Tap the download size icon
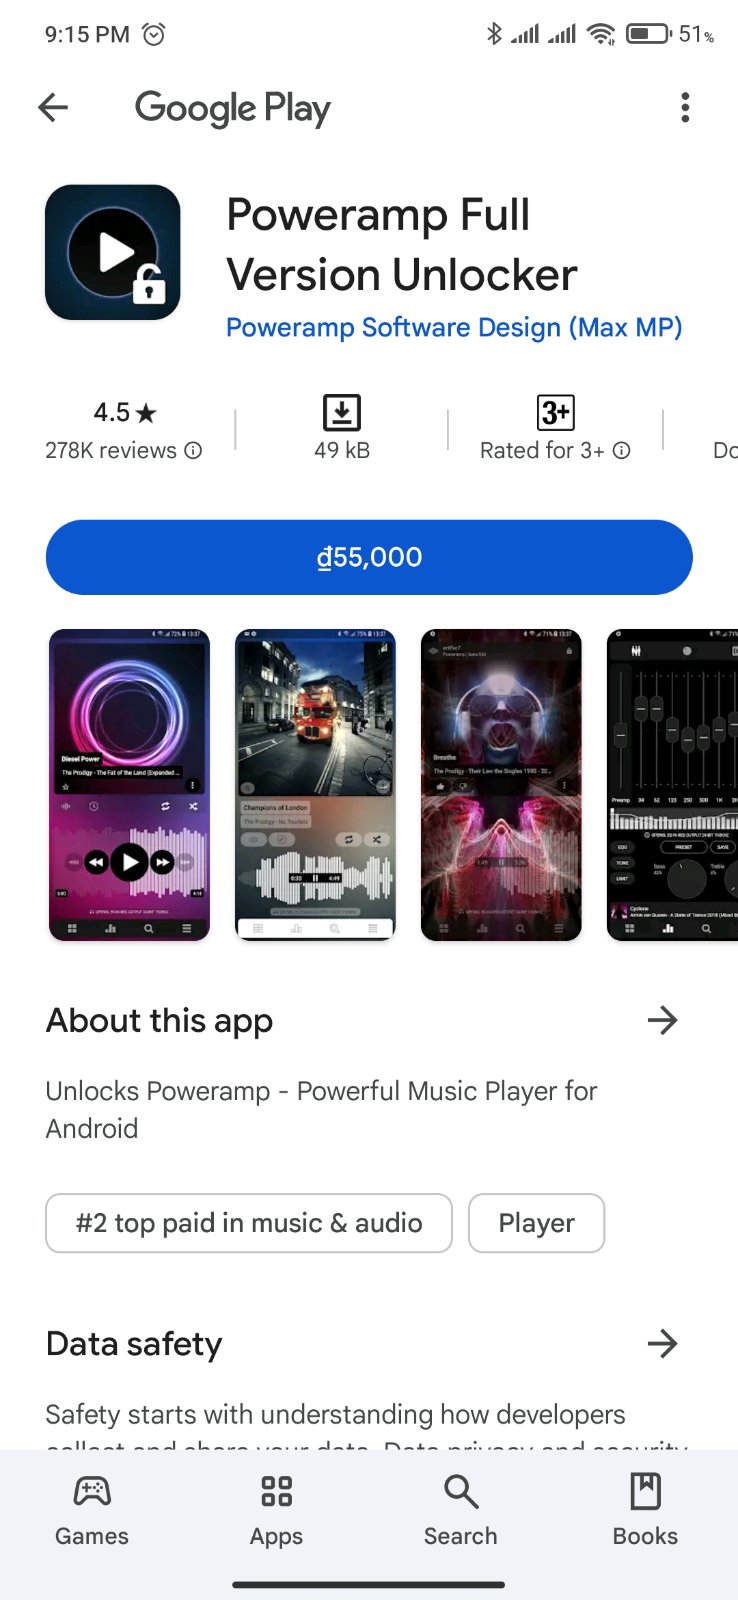 coord(342,412)
